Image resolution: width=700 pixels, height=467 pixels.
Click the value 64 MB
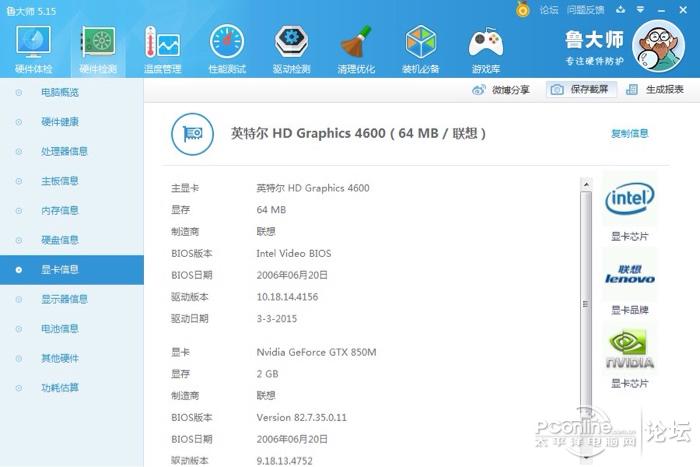coord(271,210)
